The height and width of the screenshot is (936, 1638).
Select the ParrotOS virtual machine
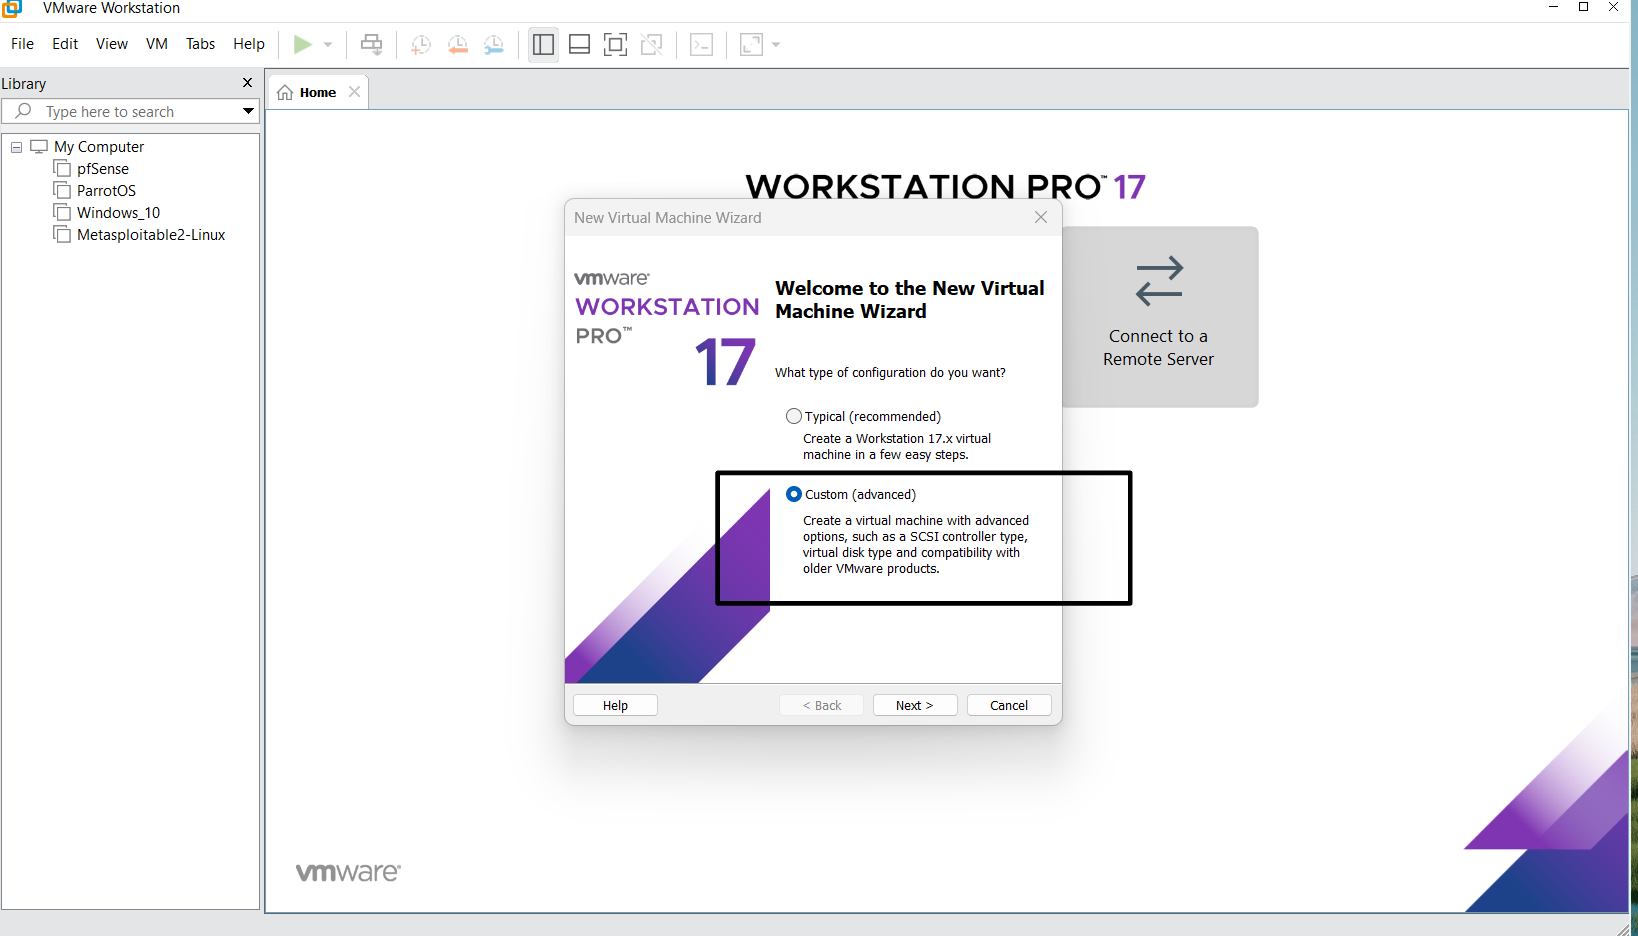(106, 191)
